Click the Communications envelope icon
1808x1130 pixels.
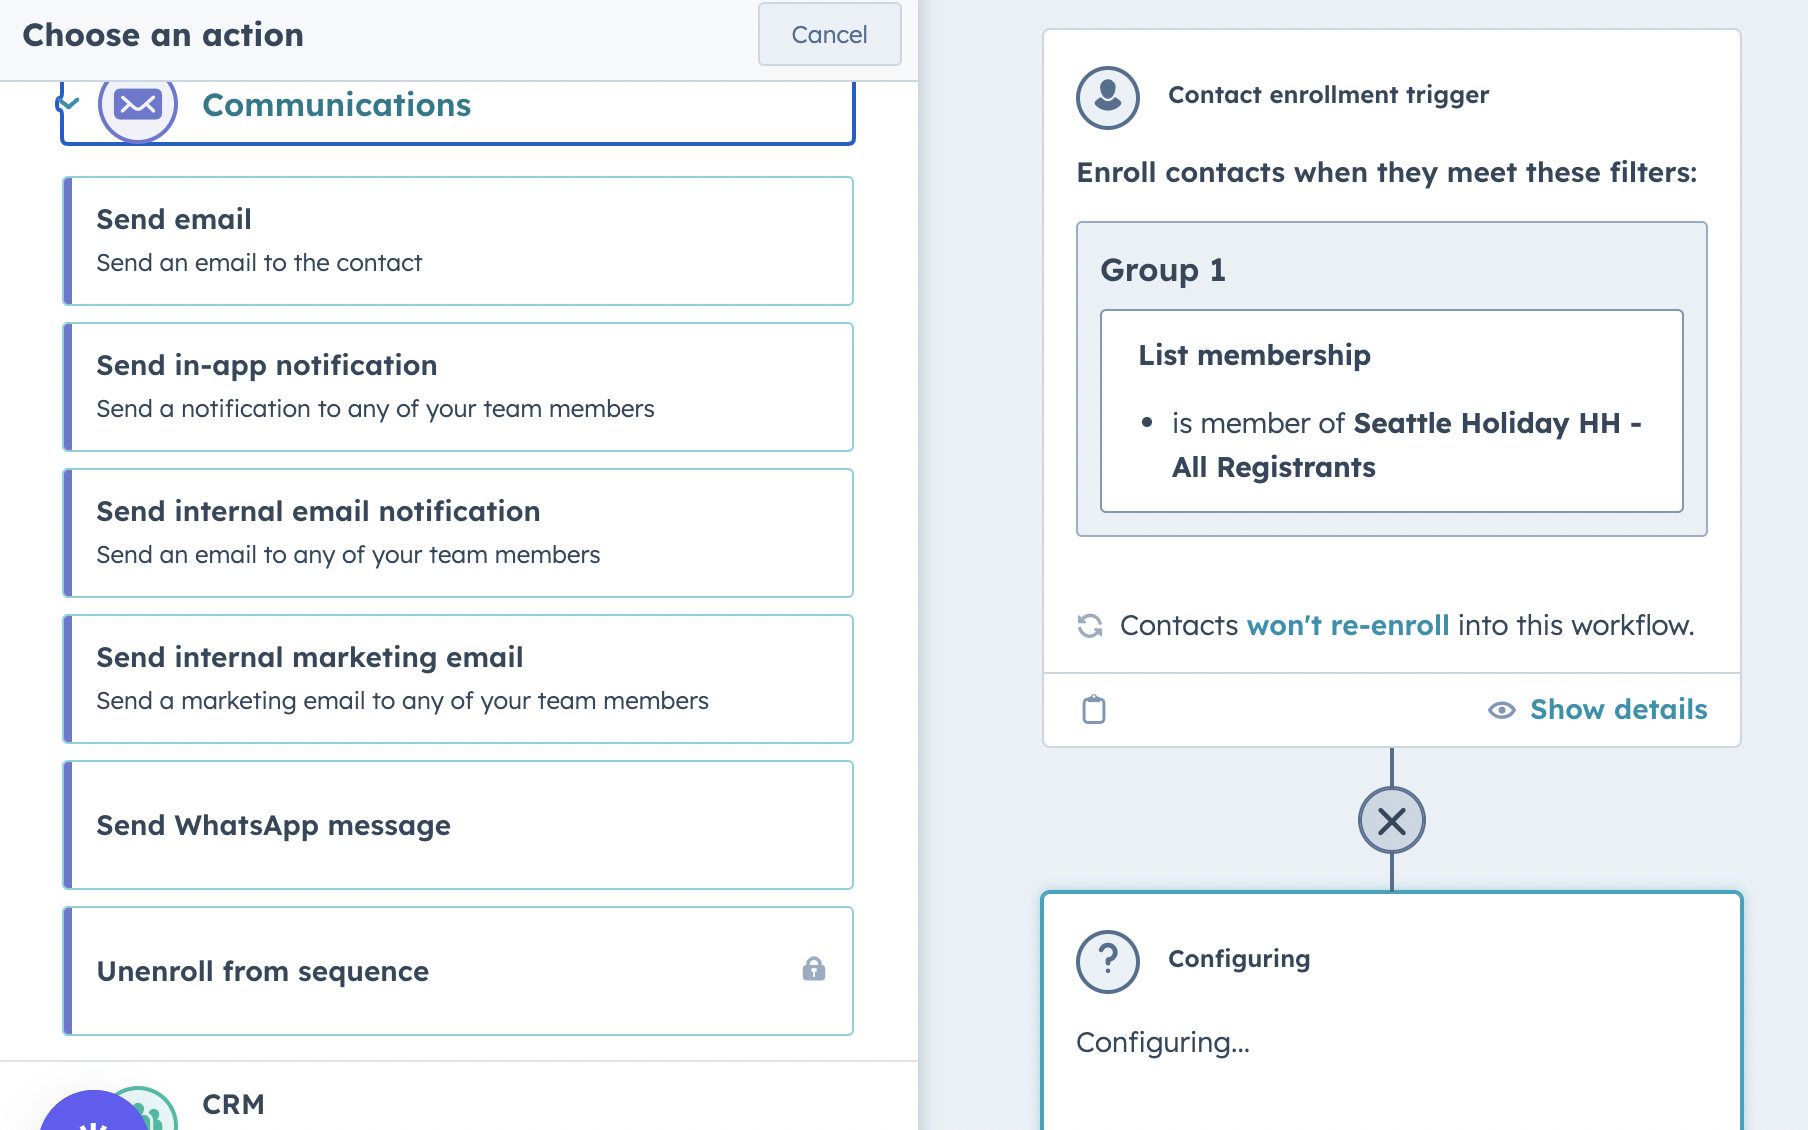click(x=138, y=105)
